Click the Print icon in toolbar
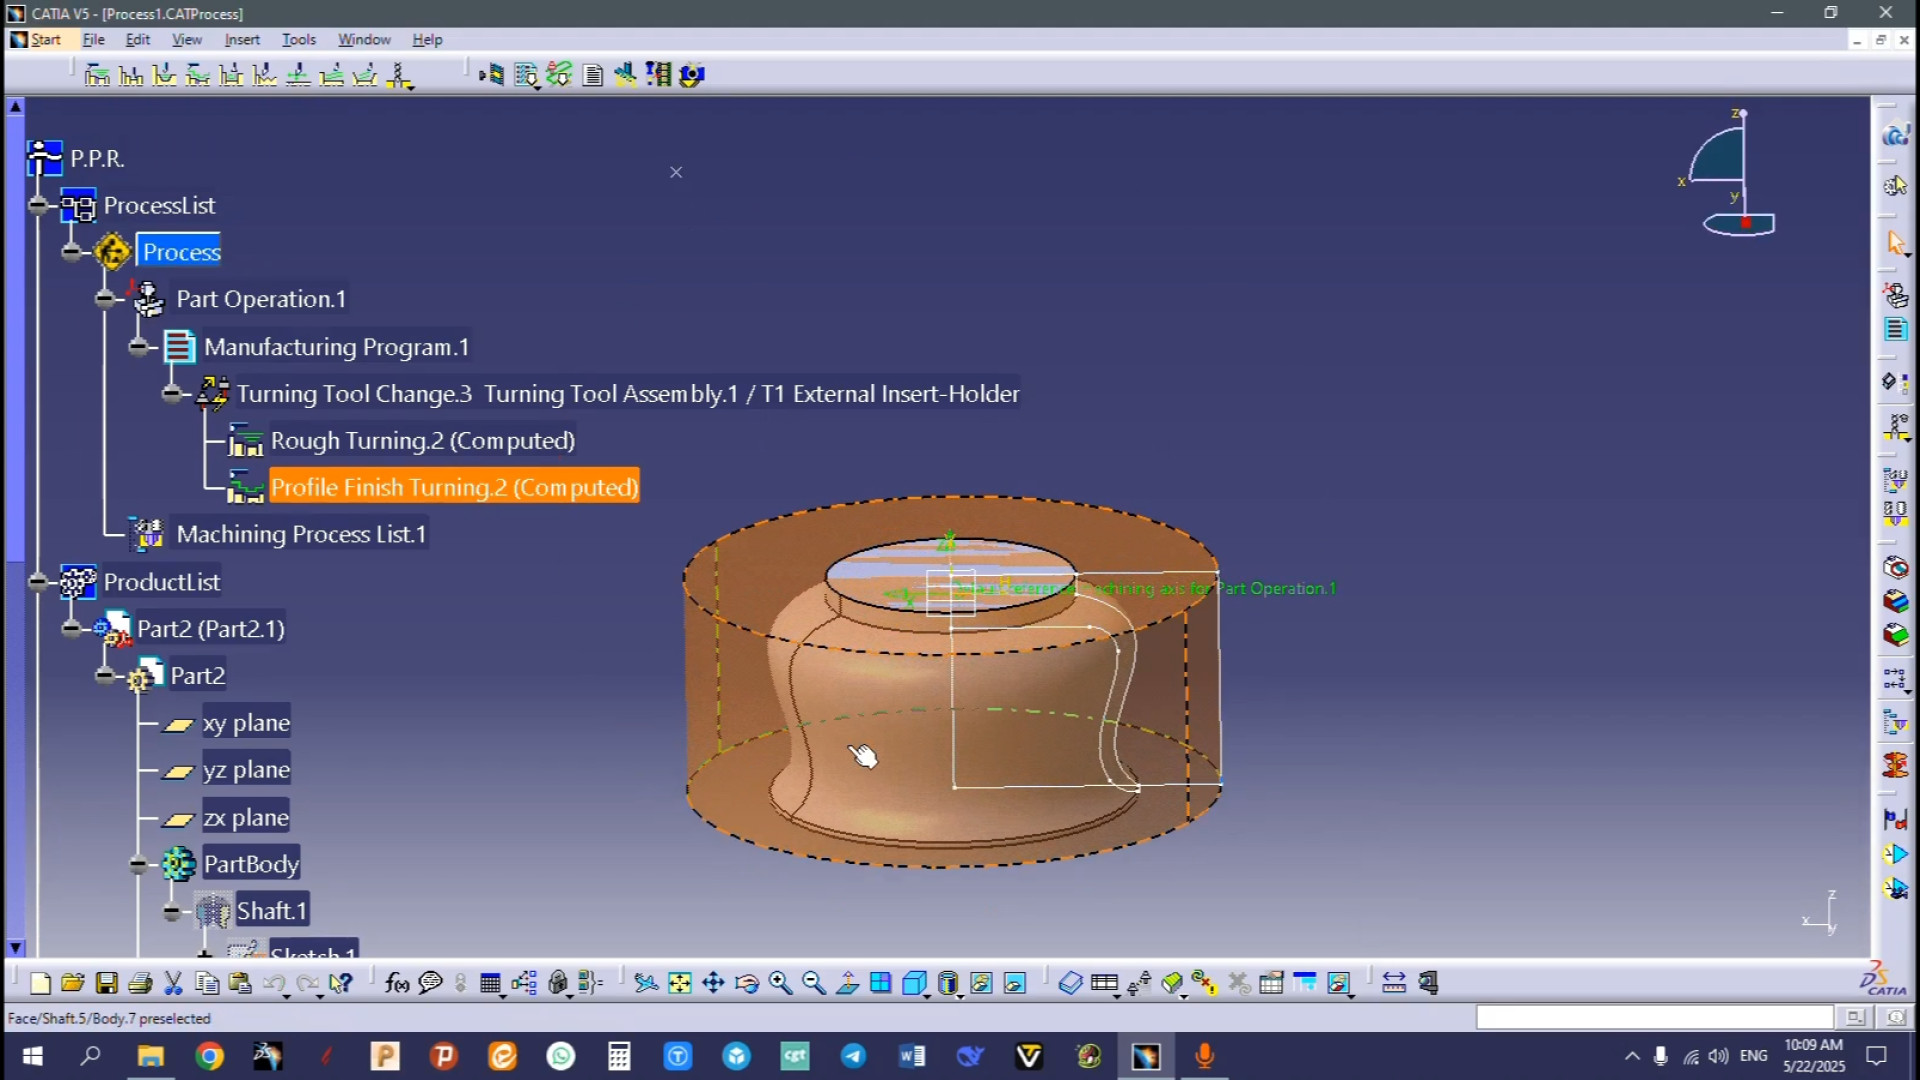 140,983
